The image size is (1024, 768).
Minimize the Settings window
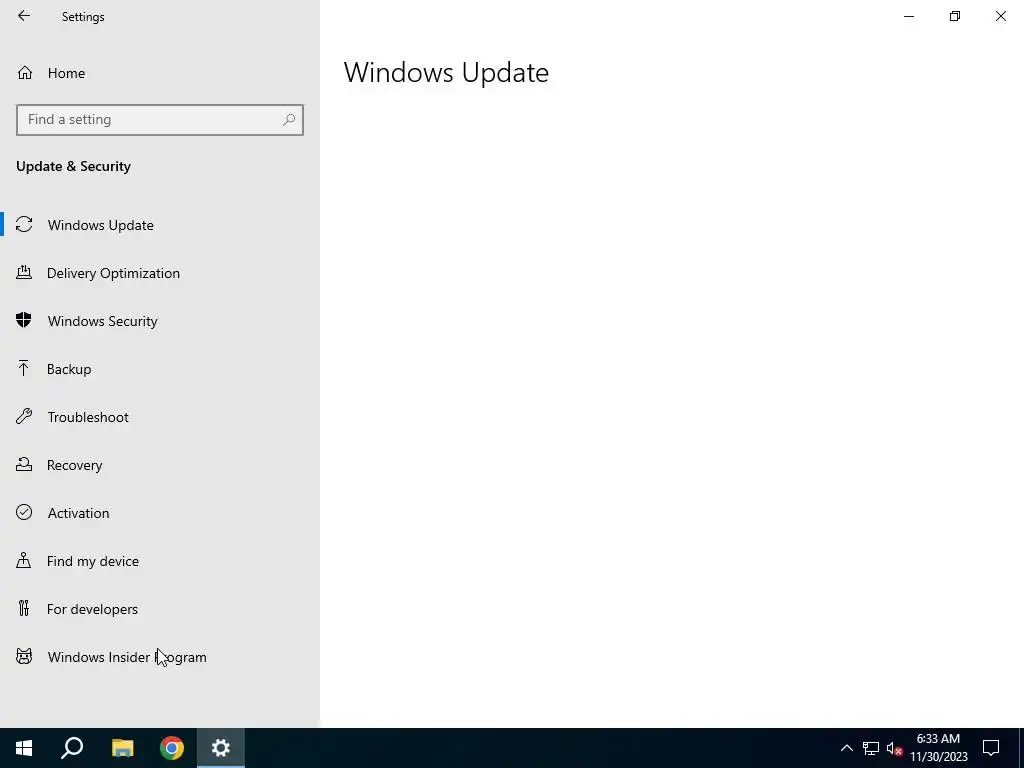908,16
